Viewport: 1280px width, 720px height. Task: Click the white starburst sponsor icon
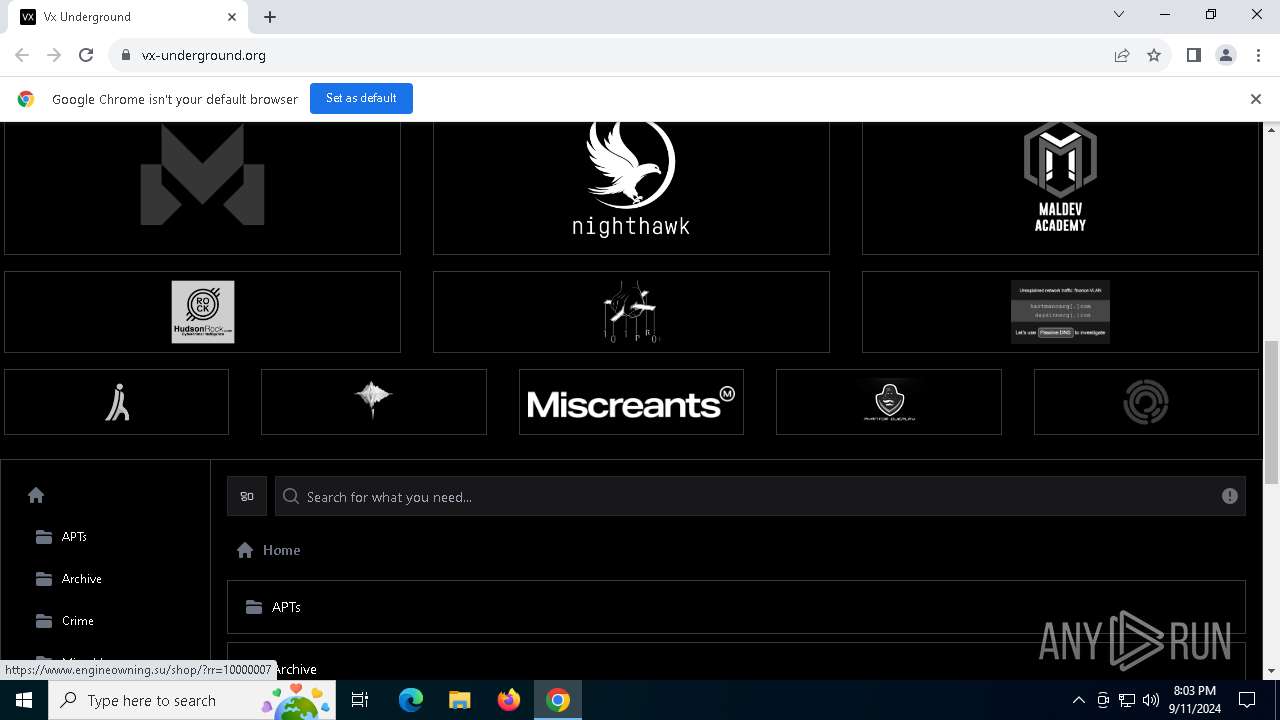pyautogui.click(x=374, y=402)
